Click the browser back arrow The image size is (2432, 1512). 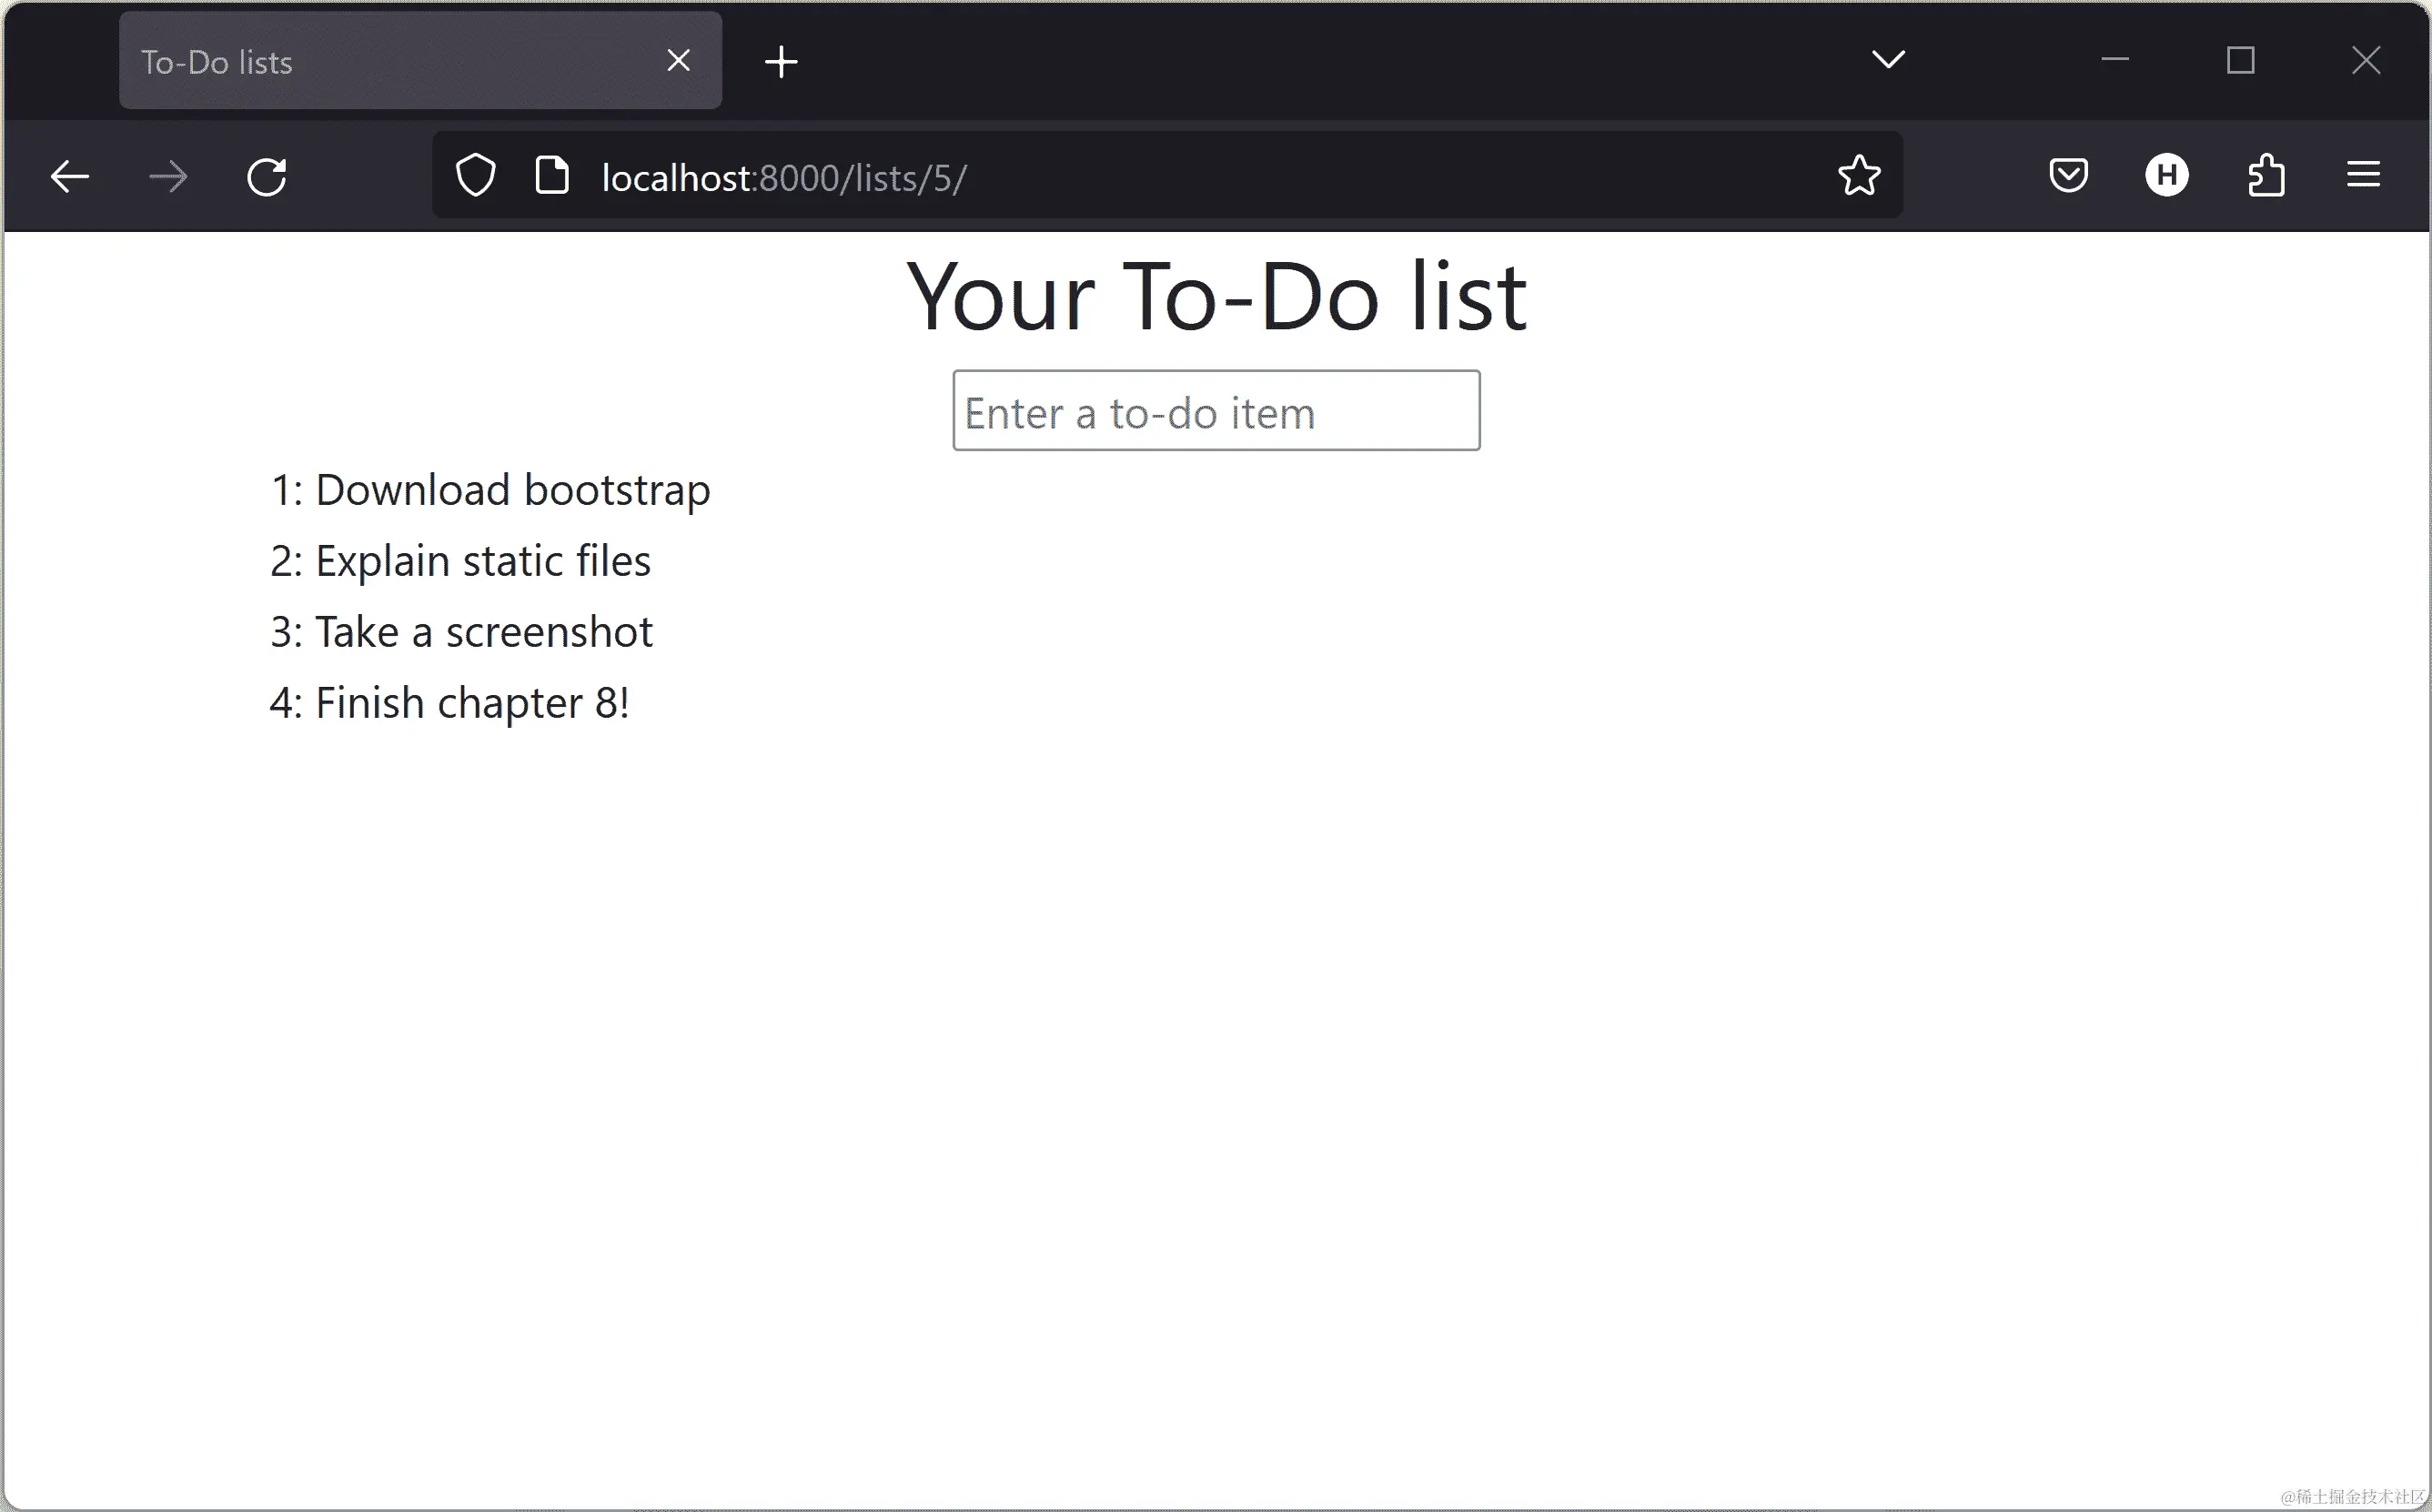pyautogui.click(x=70, y=177)
